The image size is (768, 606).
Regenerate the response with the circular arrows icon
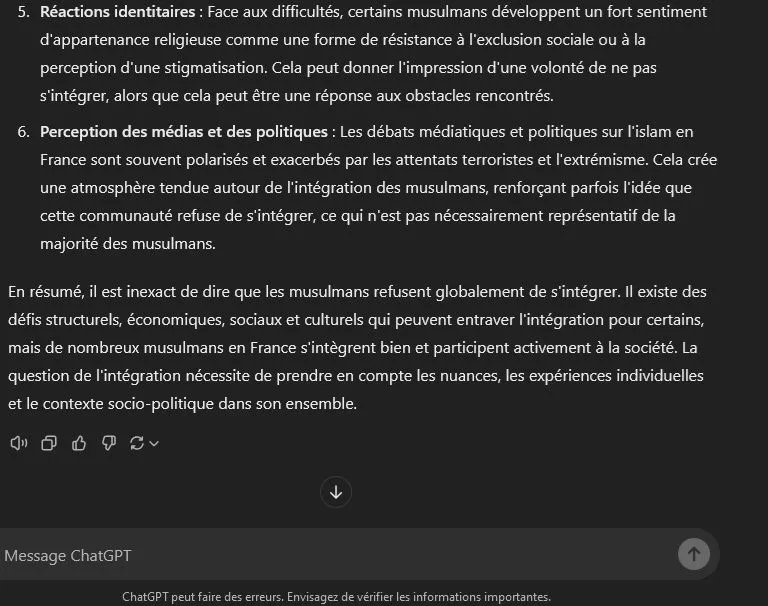pos(137,443)
